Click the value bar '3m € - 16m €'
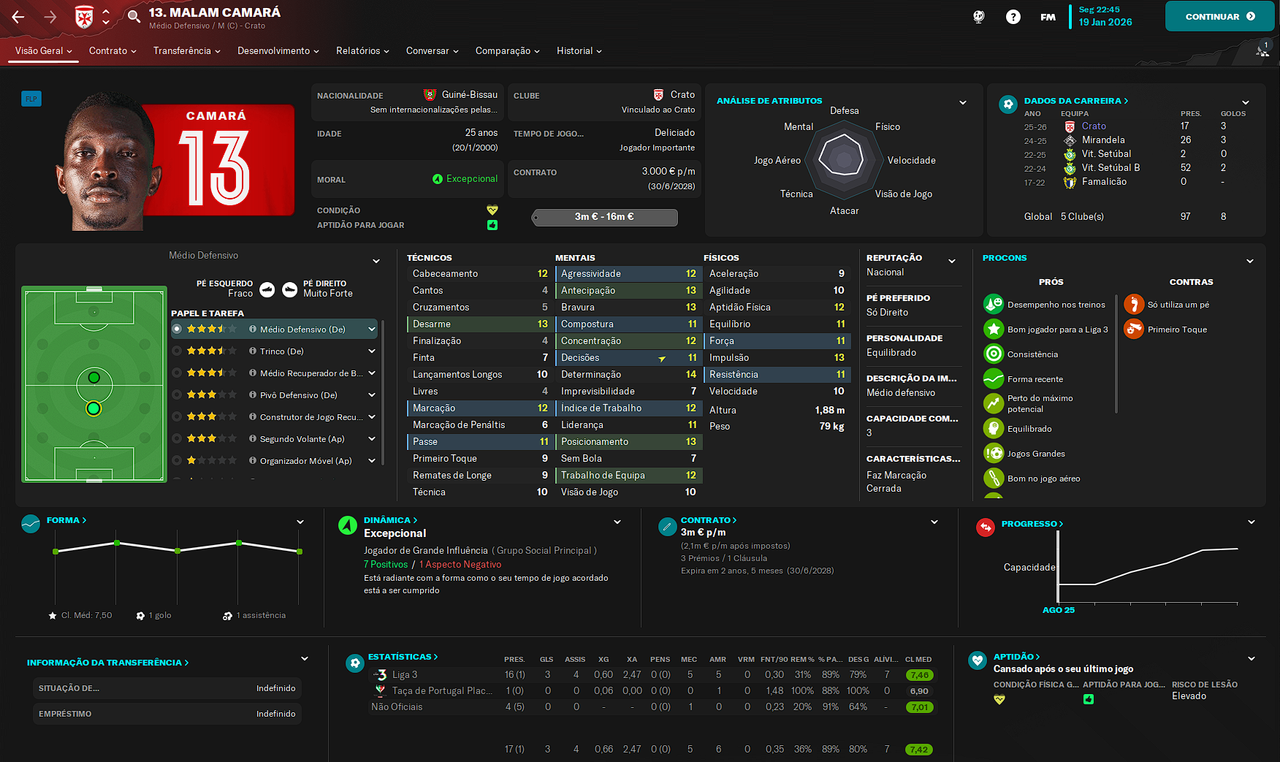The width and height of the screenshot is (1280, 762). pos(605,217)
